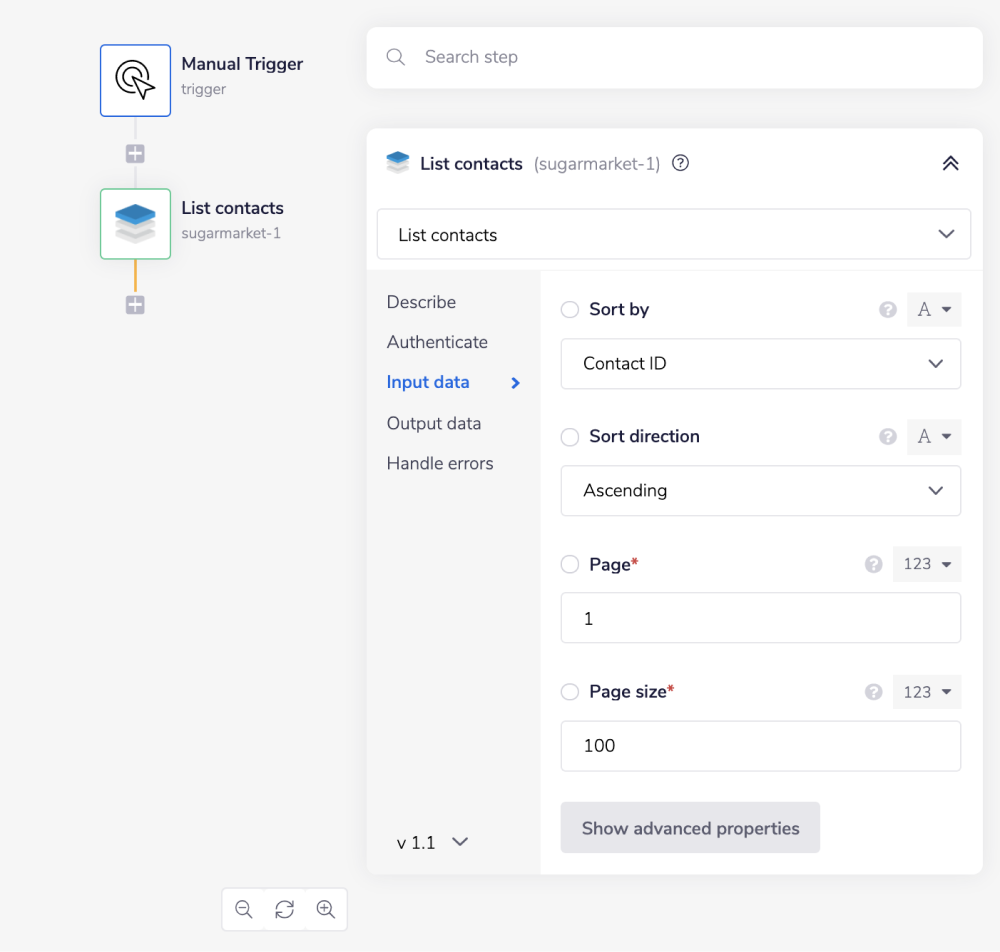Toggle the Page size radio button
The width and height of the screenshot is (1000, 952).
coord(570,692)
